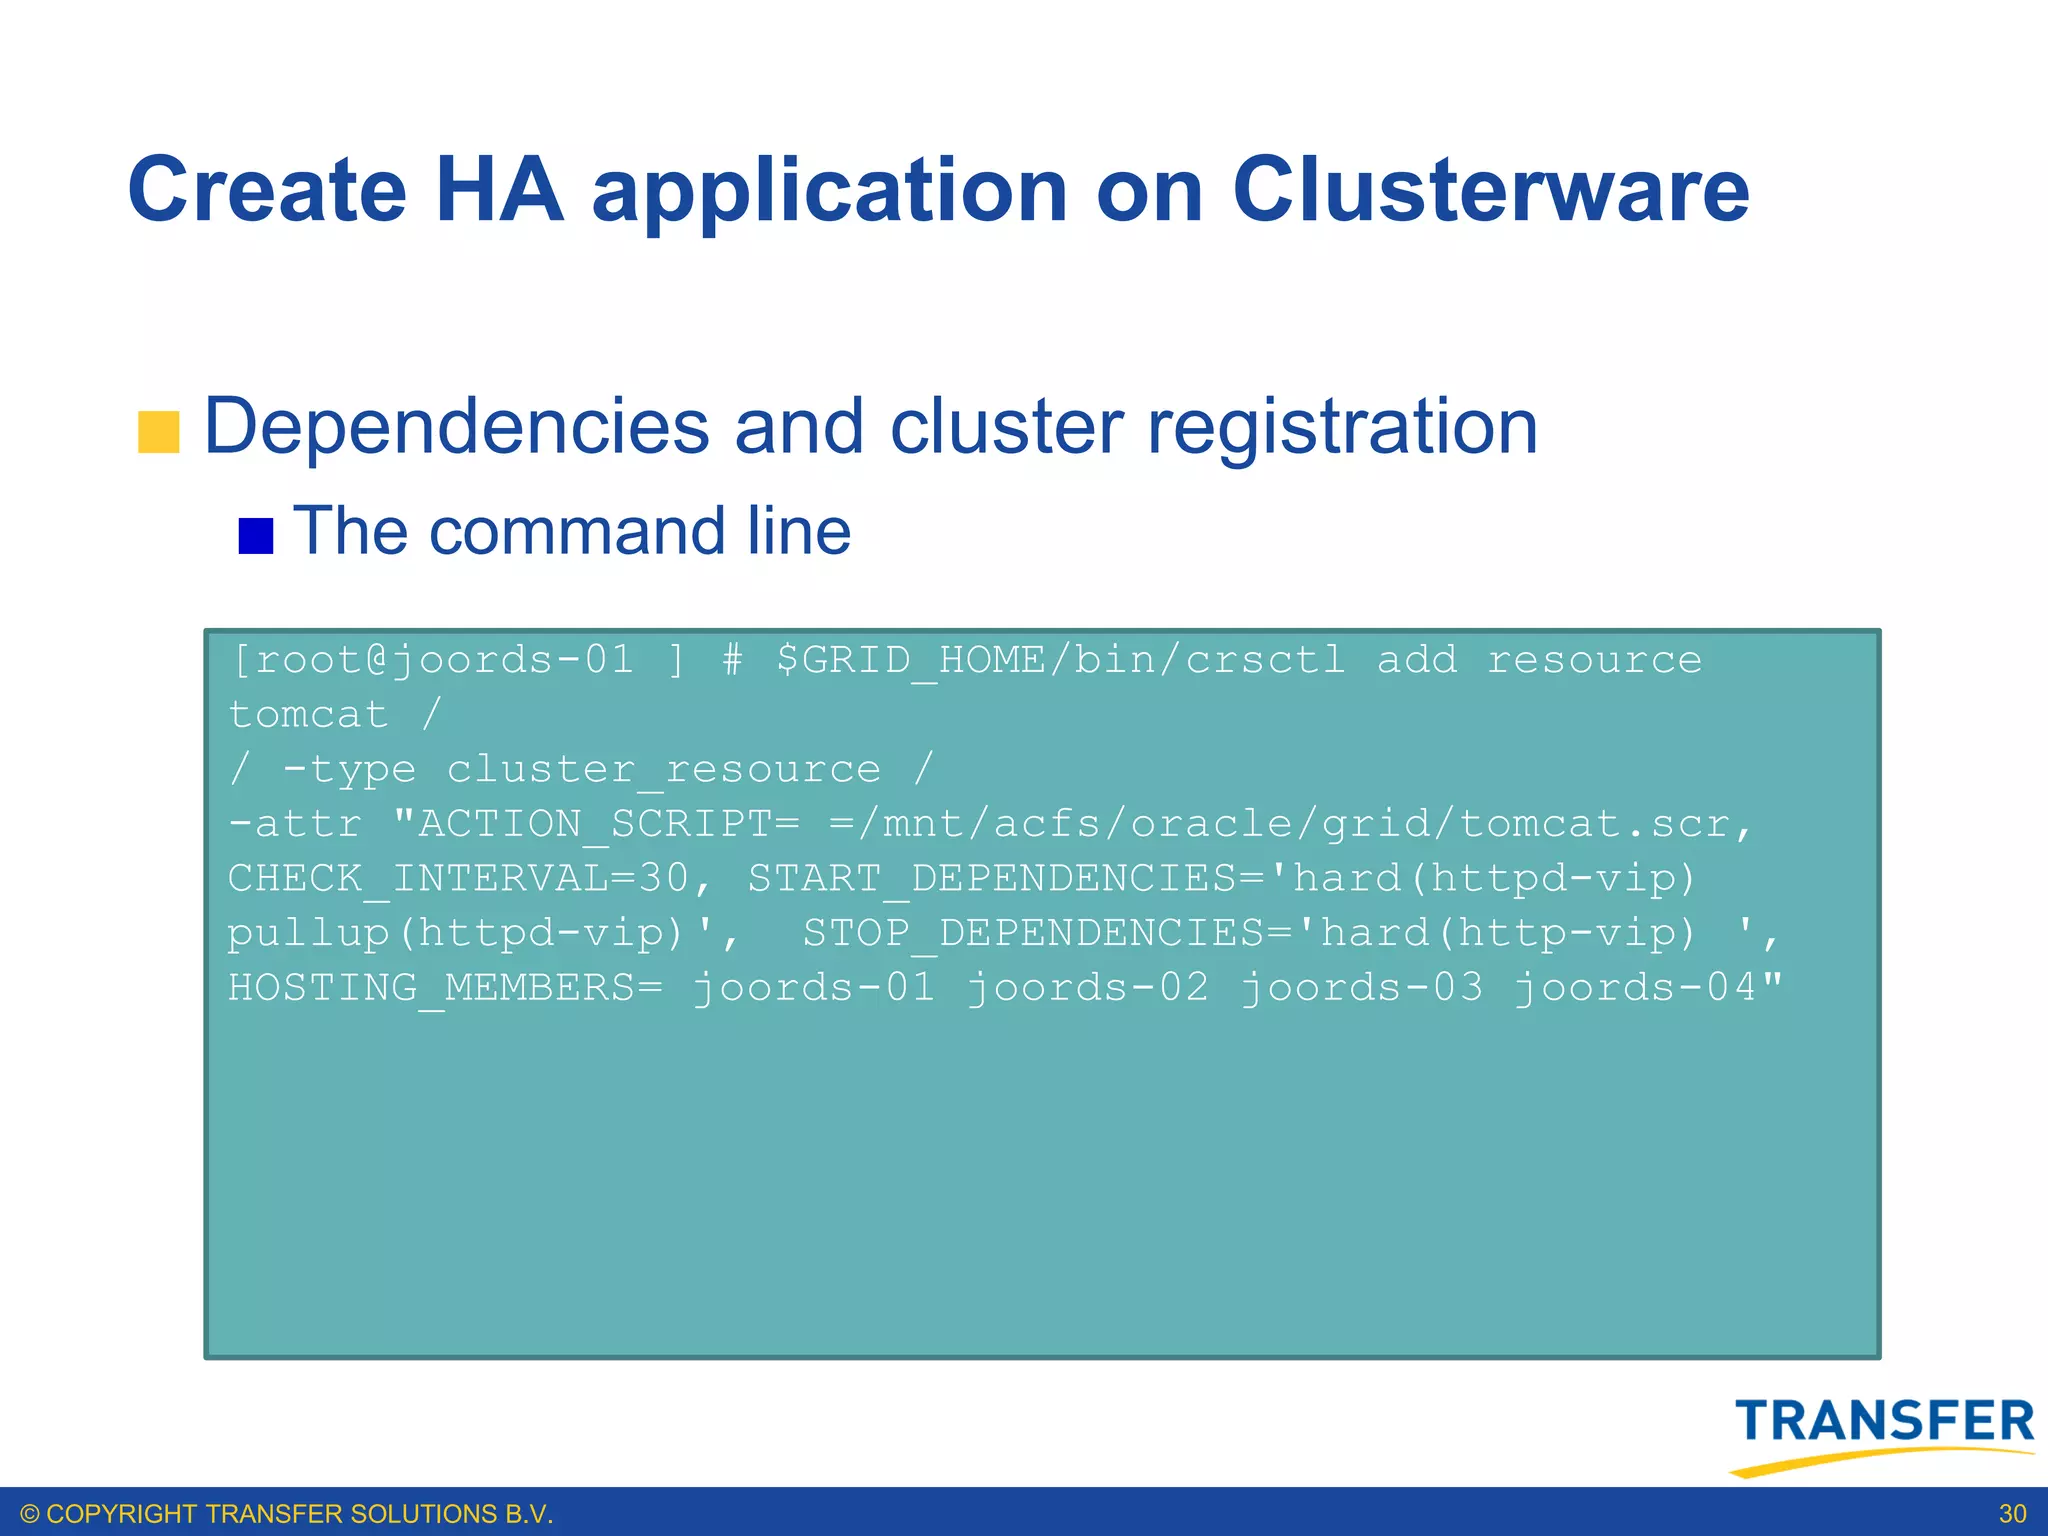Select the 'Dependencies and cluster registration' bullet text
The width and height of the screenshot is (2048, 1536).
[x=870, y=427]
